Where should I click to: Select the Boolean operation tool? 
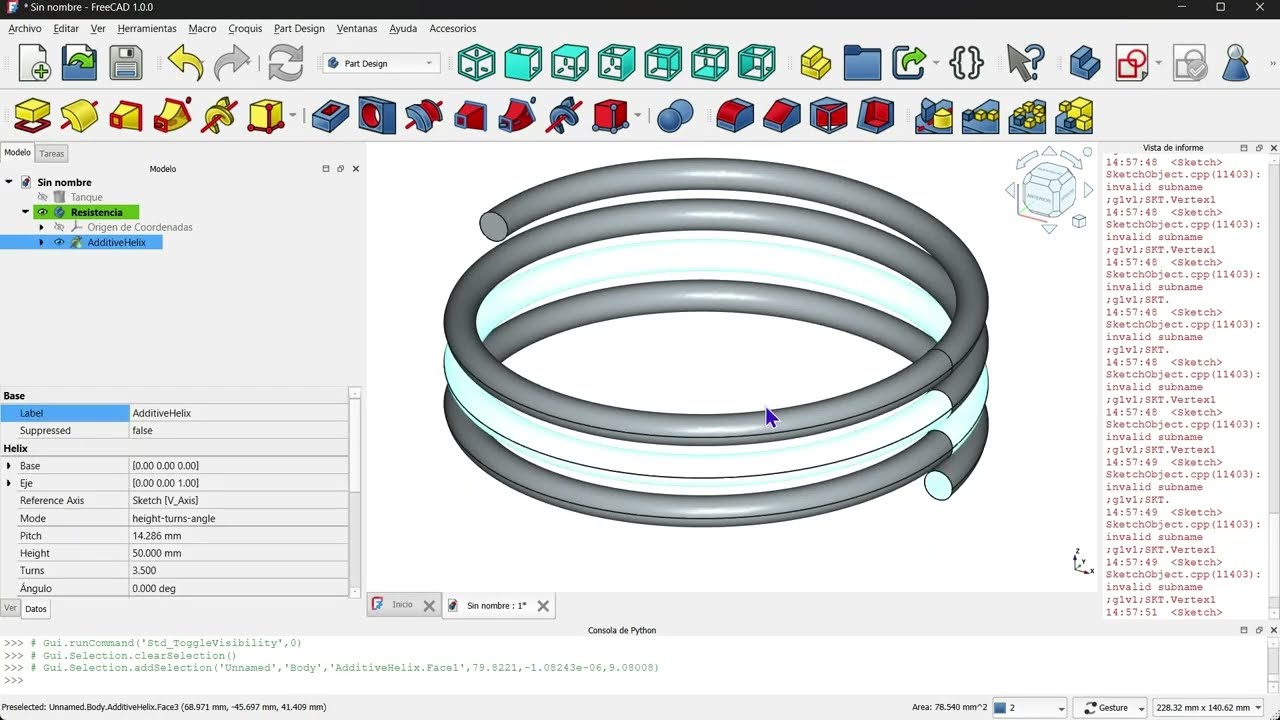[x=675, y=116]
